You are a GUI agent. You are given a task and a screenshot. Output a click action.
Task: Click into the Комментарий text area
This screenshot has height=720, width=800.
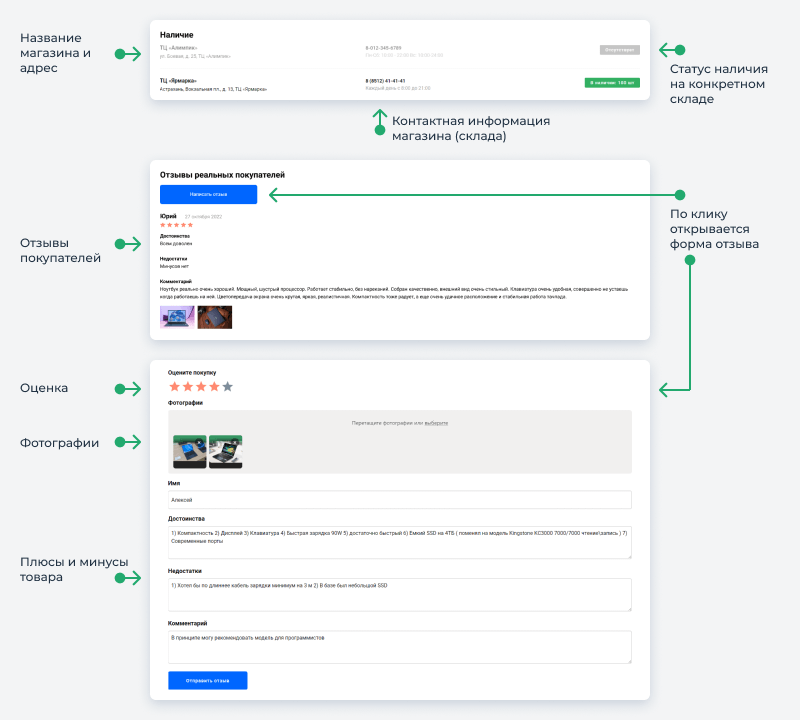399,647
